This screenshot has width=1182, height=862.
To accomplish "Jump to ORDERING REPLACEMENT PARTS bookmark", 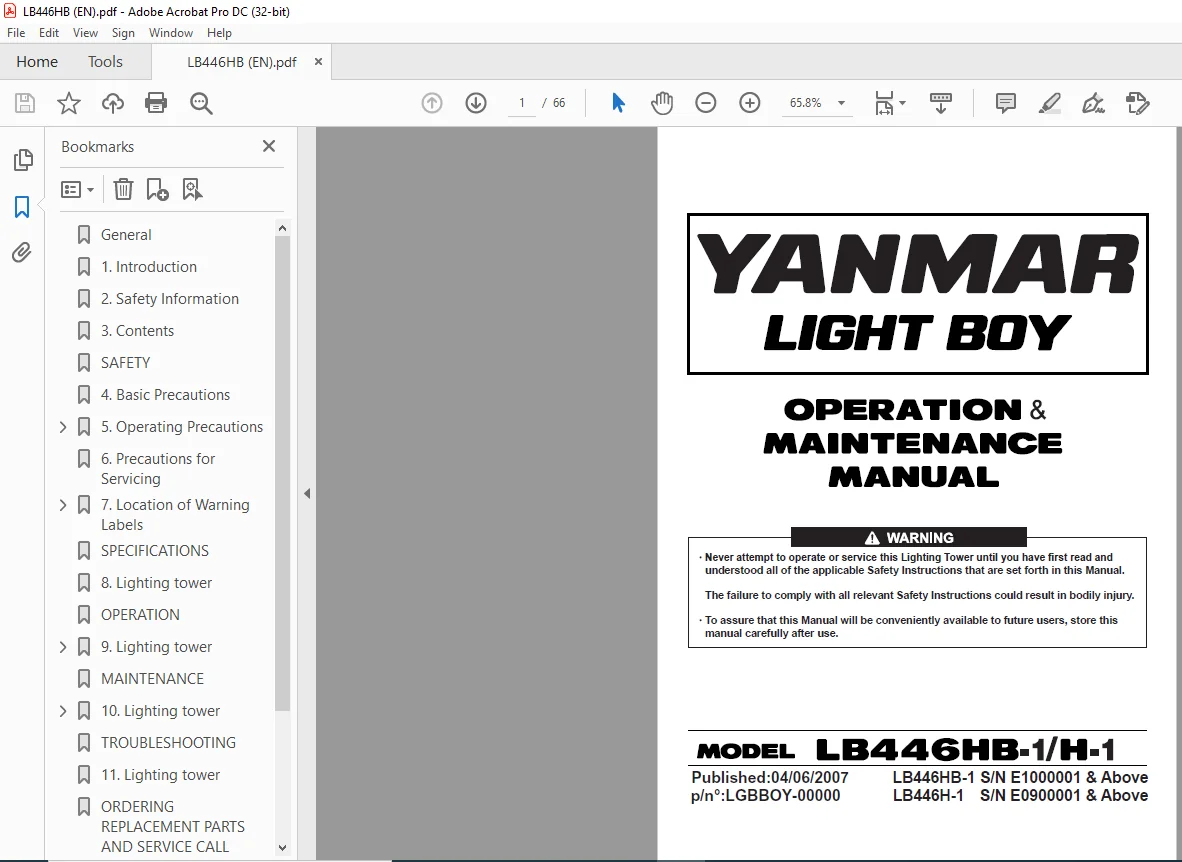I will coord(173,827).
